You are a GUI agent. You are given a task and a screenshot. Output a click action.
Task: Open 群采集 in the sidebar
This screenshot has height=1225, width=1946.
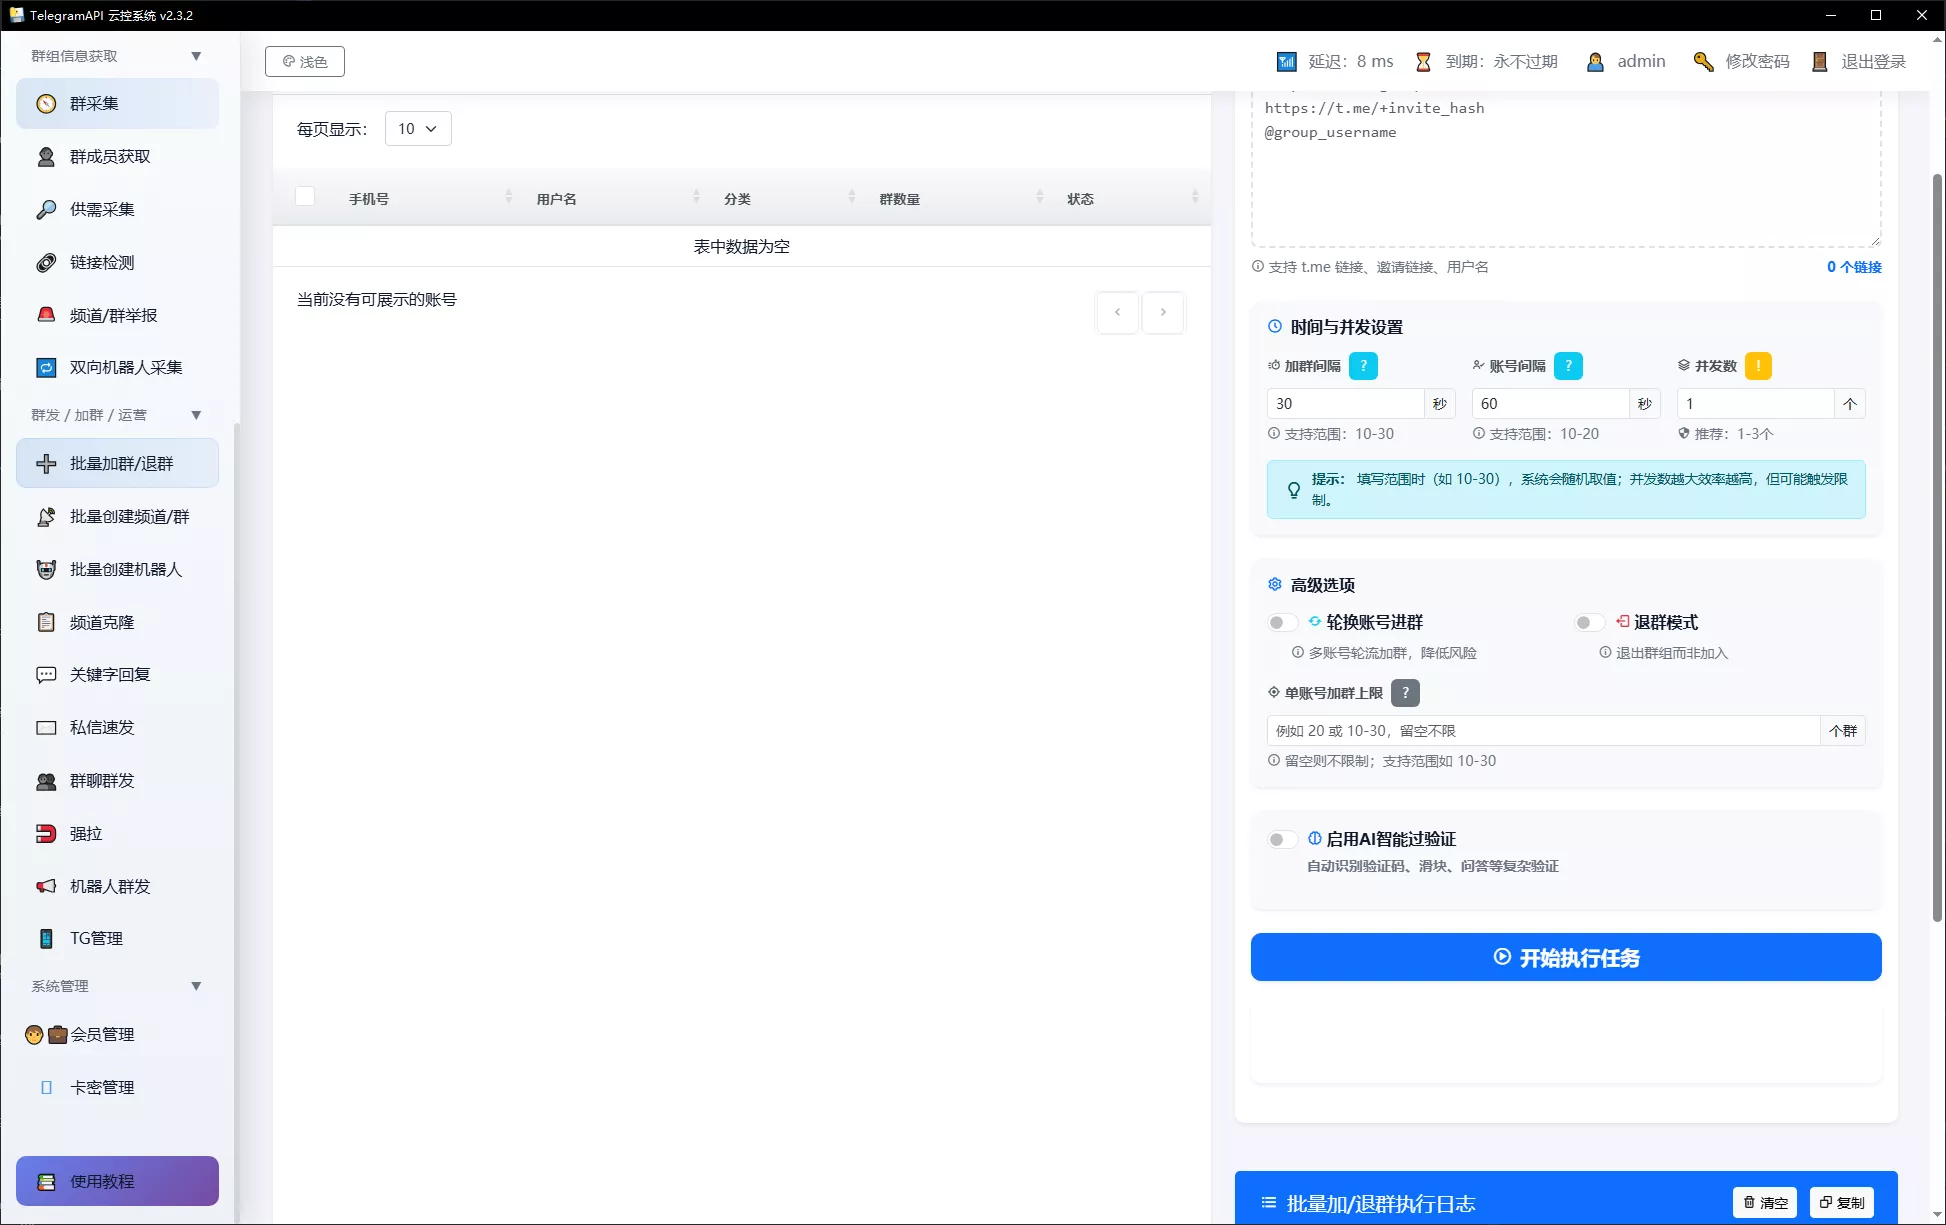[117, 104]
